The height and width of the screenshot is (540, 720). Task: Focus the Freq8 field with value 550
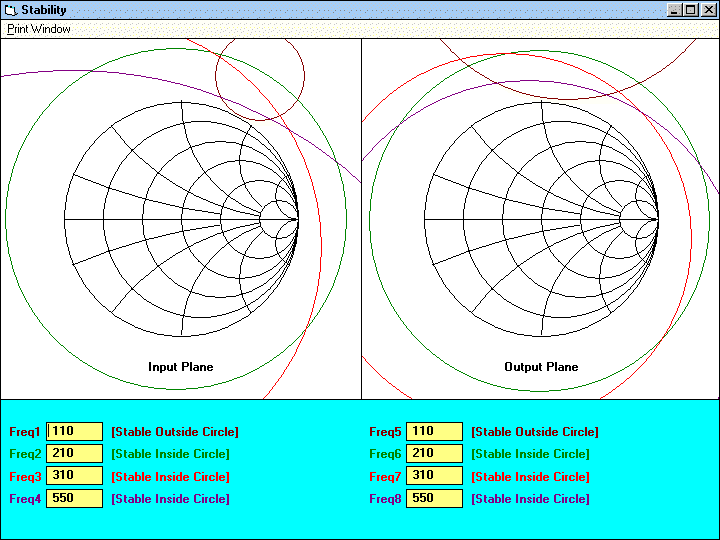pyautogui.click(x=434, y=499)
